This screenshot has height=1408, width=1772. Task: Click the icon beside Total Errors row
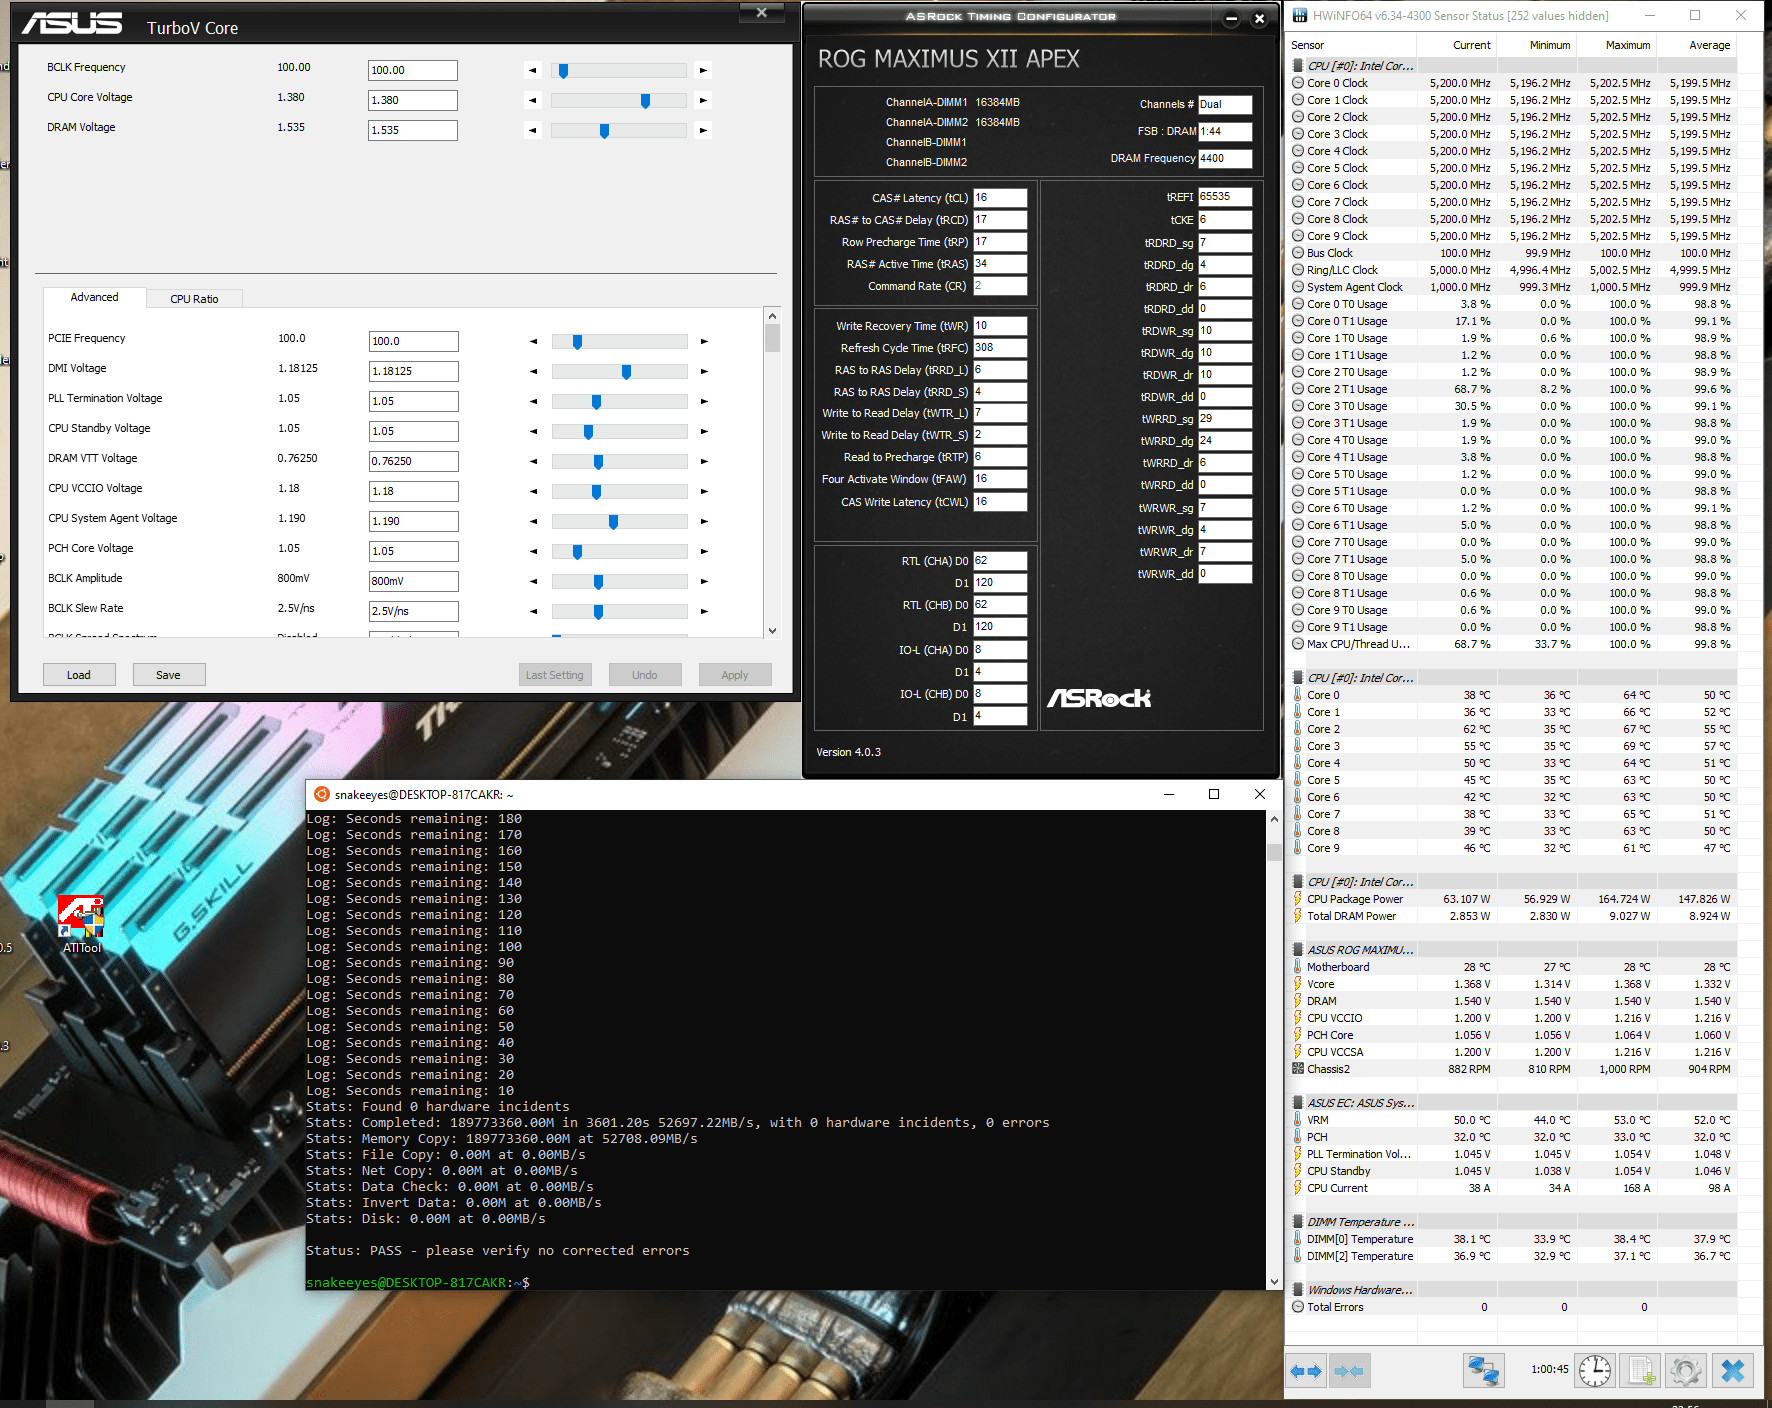coord(1298,1307)
